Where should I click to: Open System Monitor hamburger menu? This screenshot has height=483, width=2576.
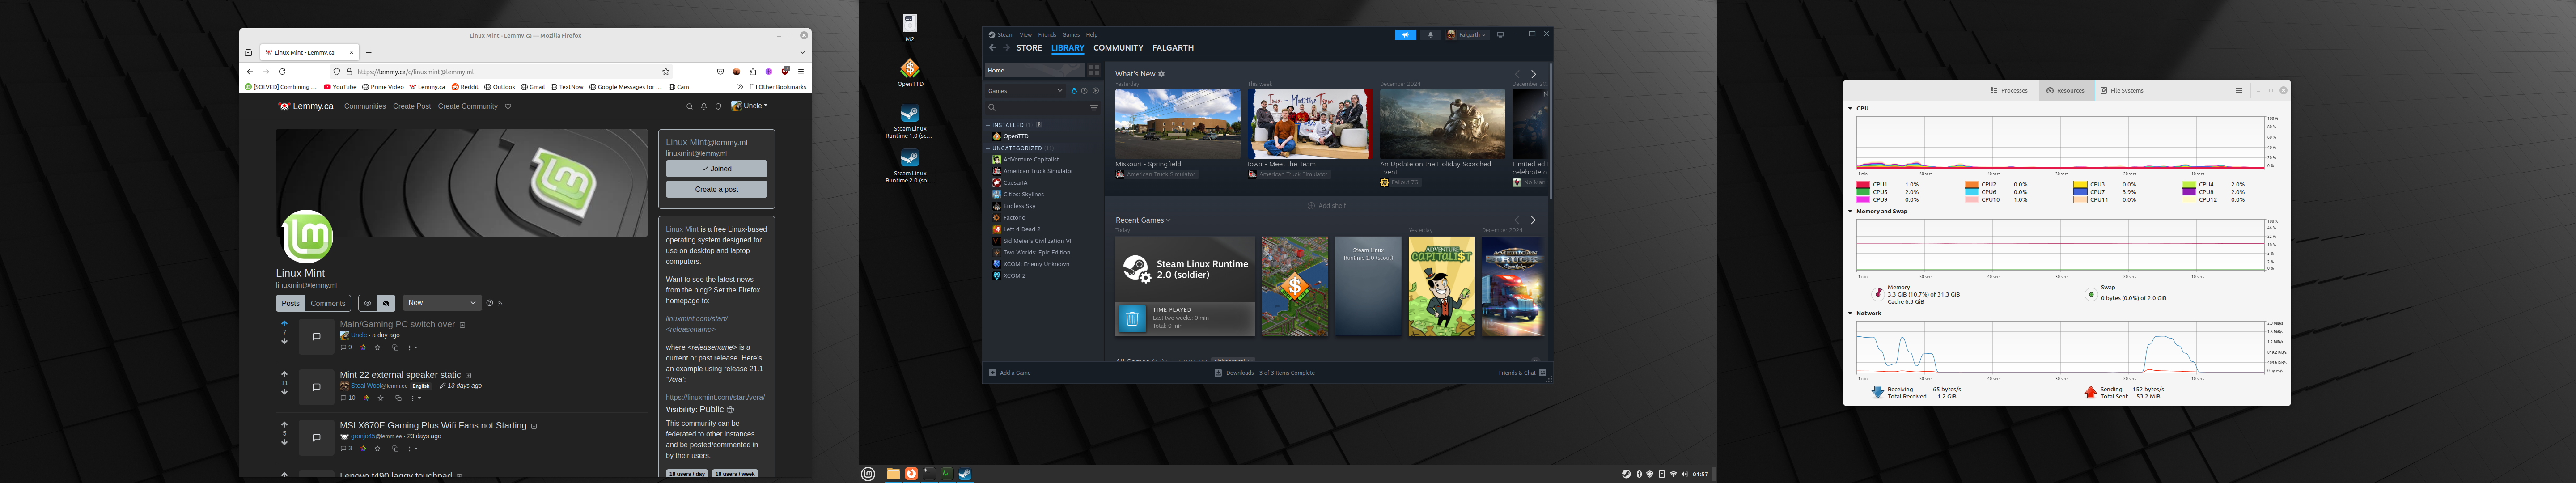tap(2239, 90)
